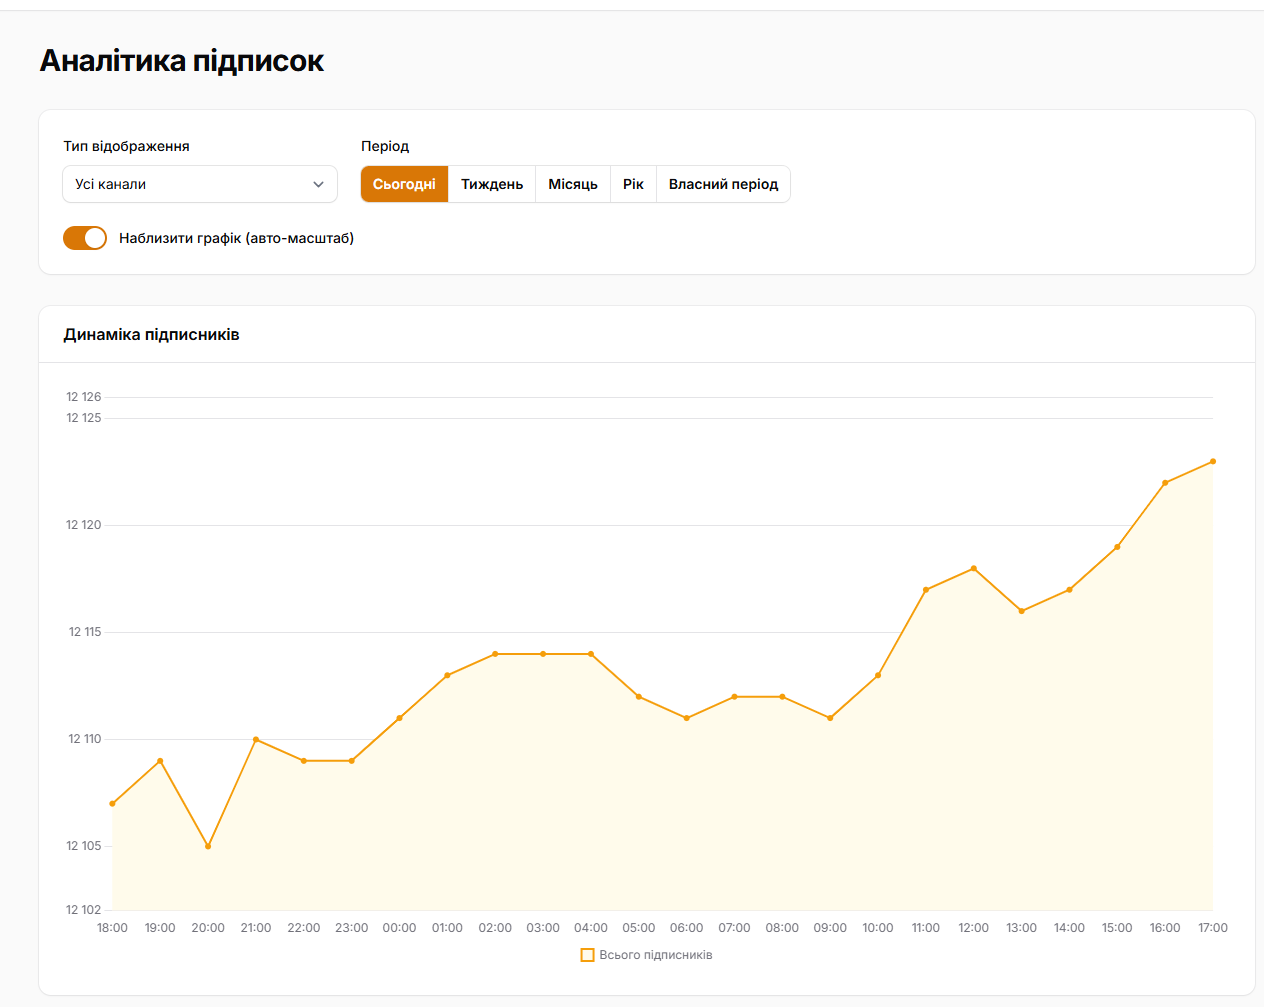Click the Всього підписників legend label
1264x1007 pixels.
(656, 955)
